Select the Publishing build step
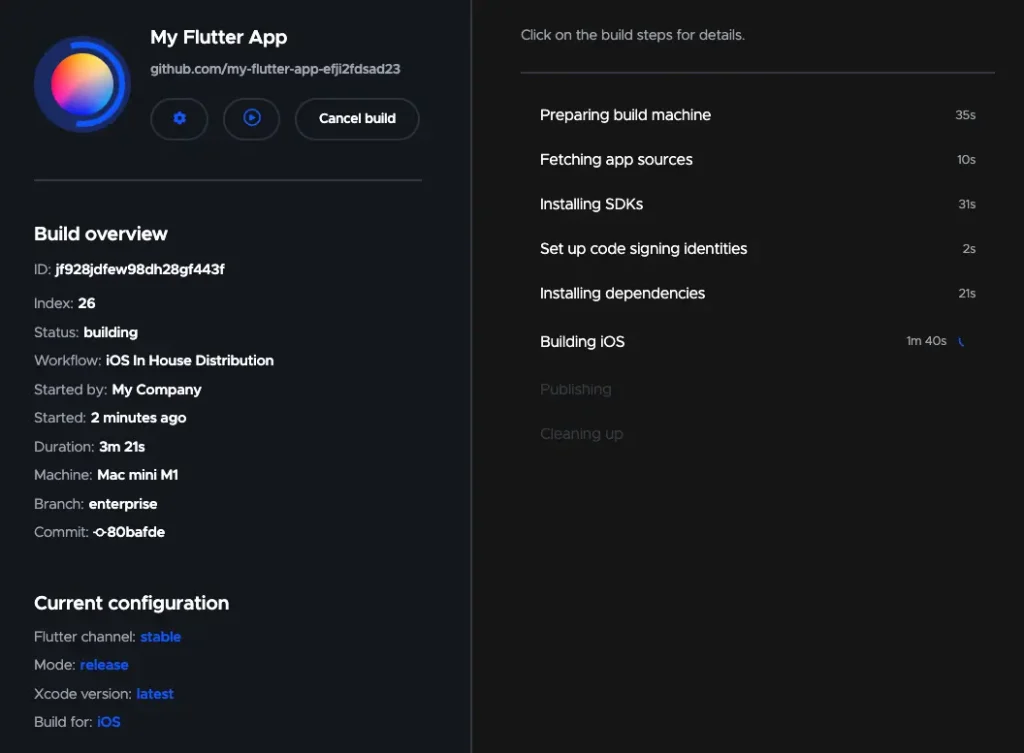Viewport: 1024px width, 753px height. tap(575, 390)
